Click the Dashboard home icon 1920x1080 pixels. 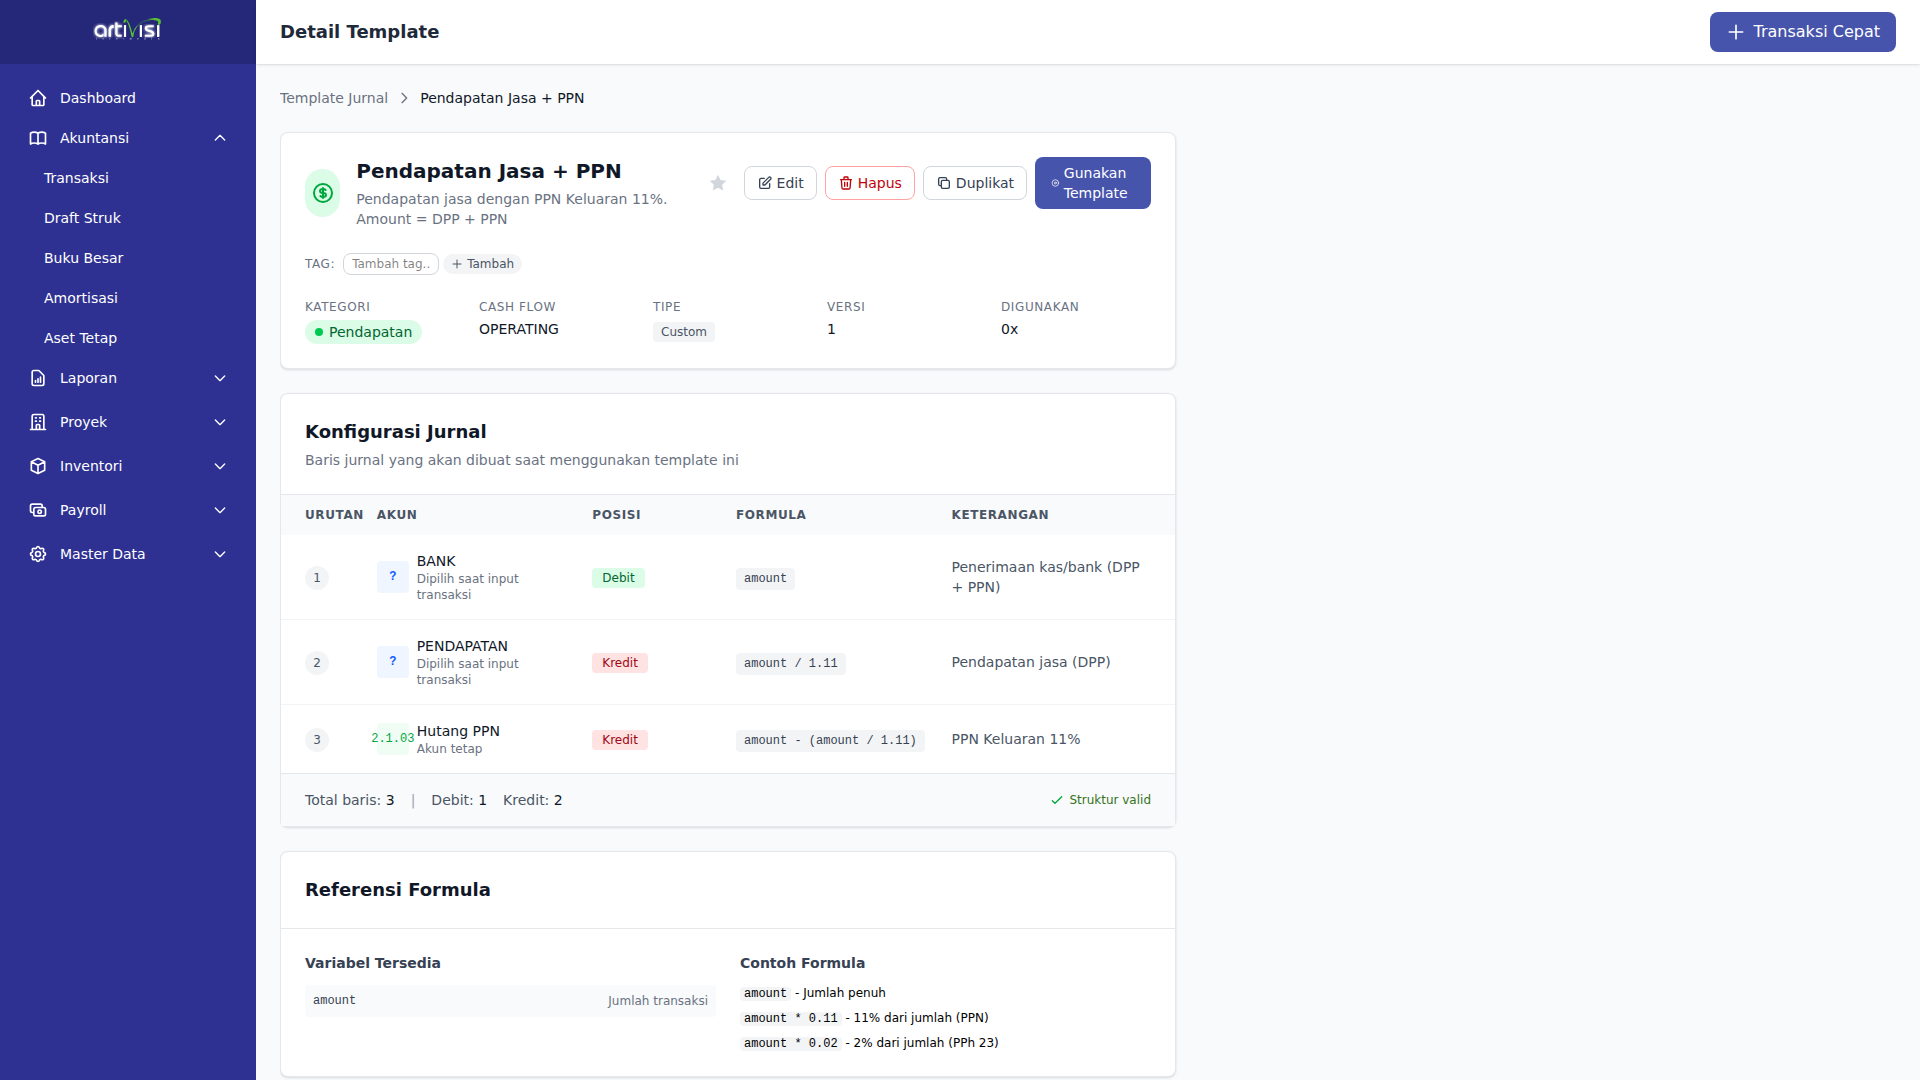38,98
